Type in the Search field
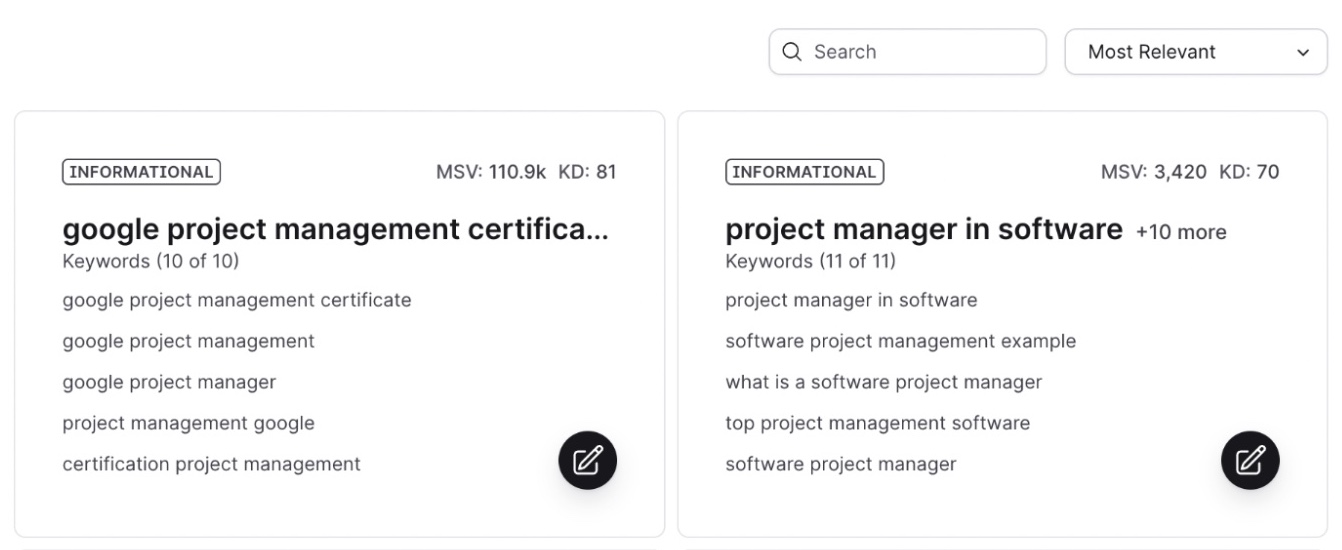The image size is (1342, 550). [920, 52]
